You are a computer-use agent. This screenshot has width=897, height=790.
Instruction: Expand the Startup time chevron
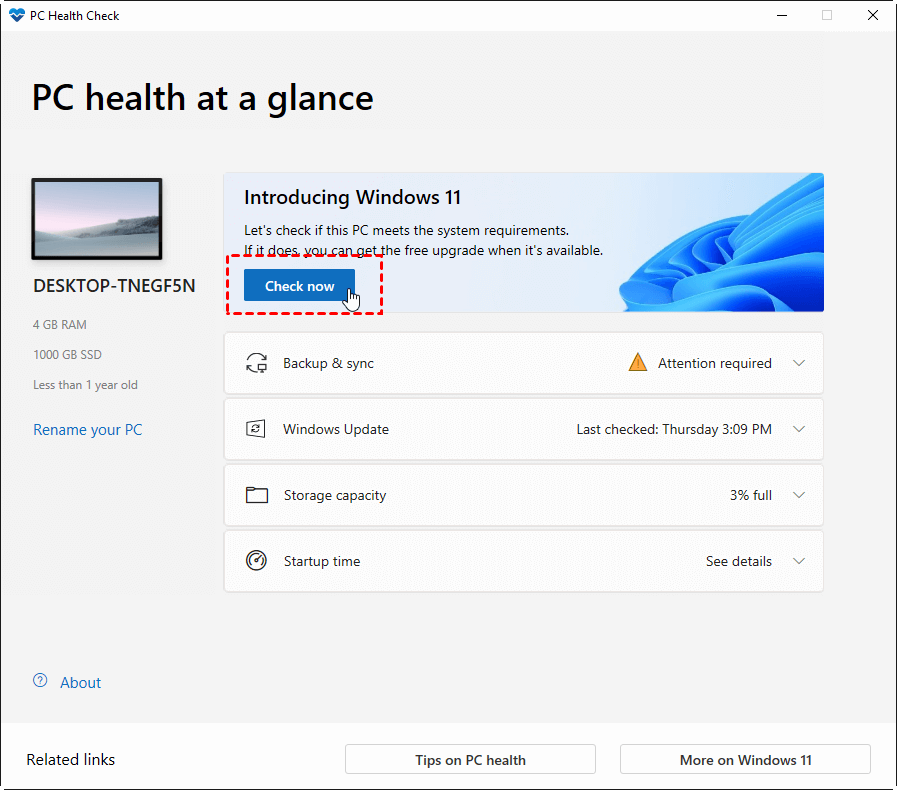pos(799,561)
